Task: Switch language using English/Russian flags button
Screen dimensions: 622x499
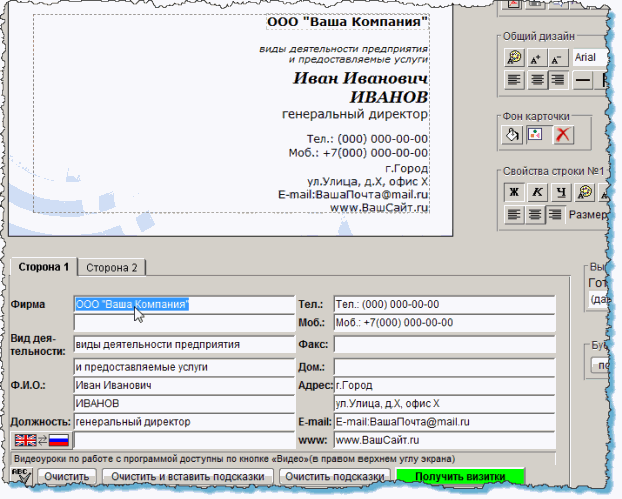Action: [39, 440]
